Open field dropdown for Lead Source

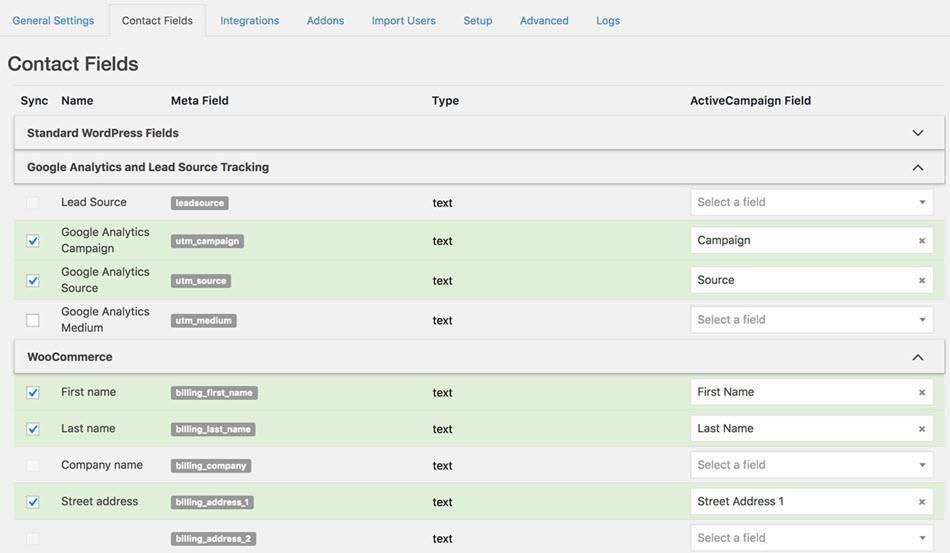pos(811,202)
